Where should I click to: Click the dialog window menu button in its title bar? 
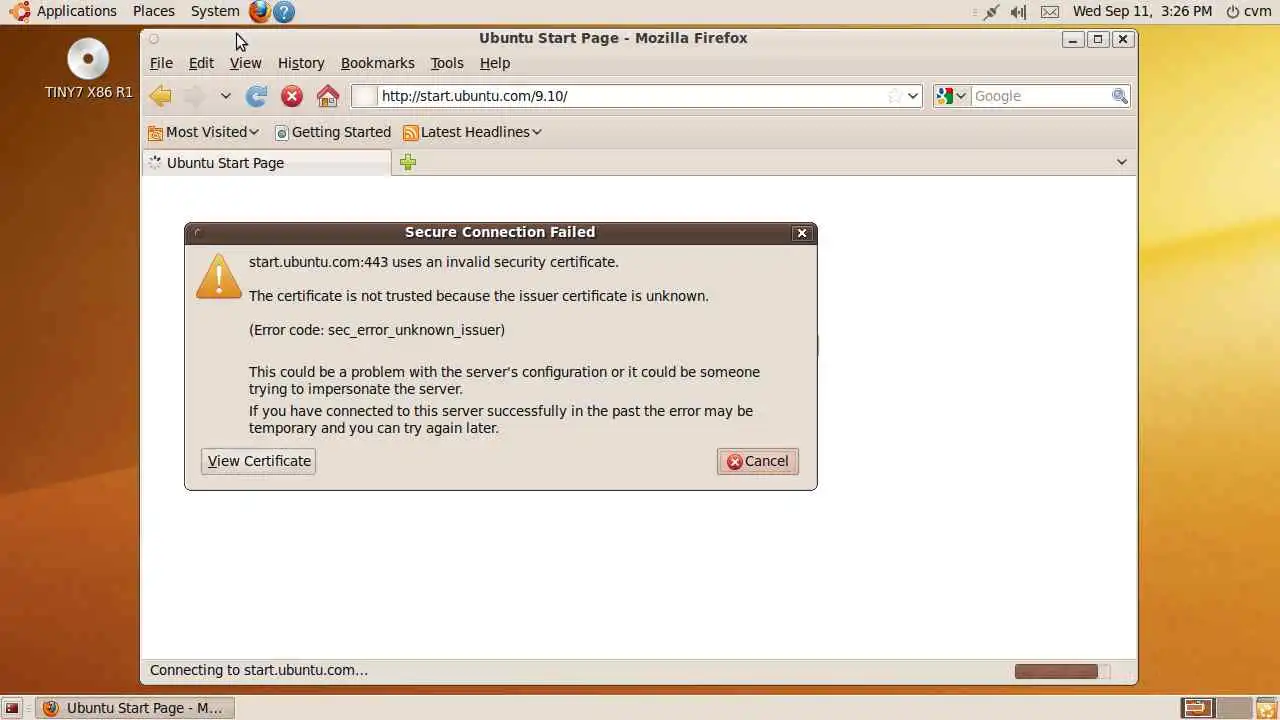click(198, 233)
